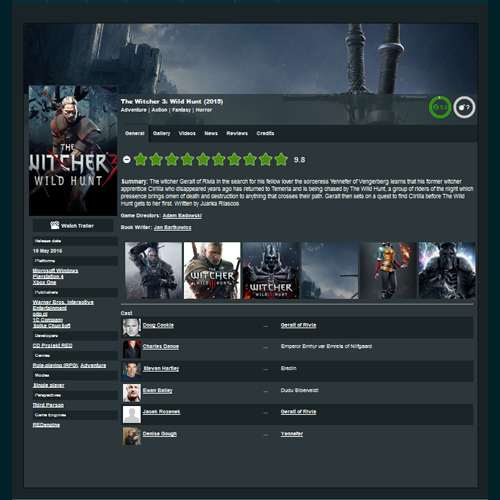Open Jacek Rozenek cast member link
The image size is (500, 500).
pos(161,412)
